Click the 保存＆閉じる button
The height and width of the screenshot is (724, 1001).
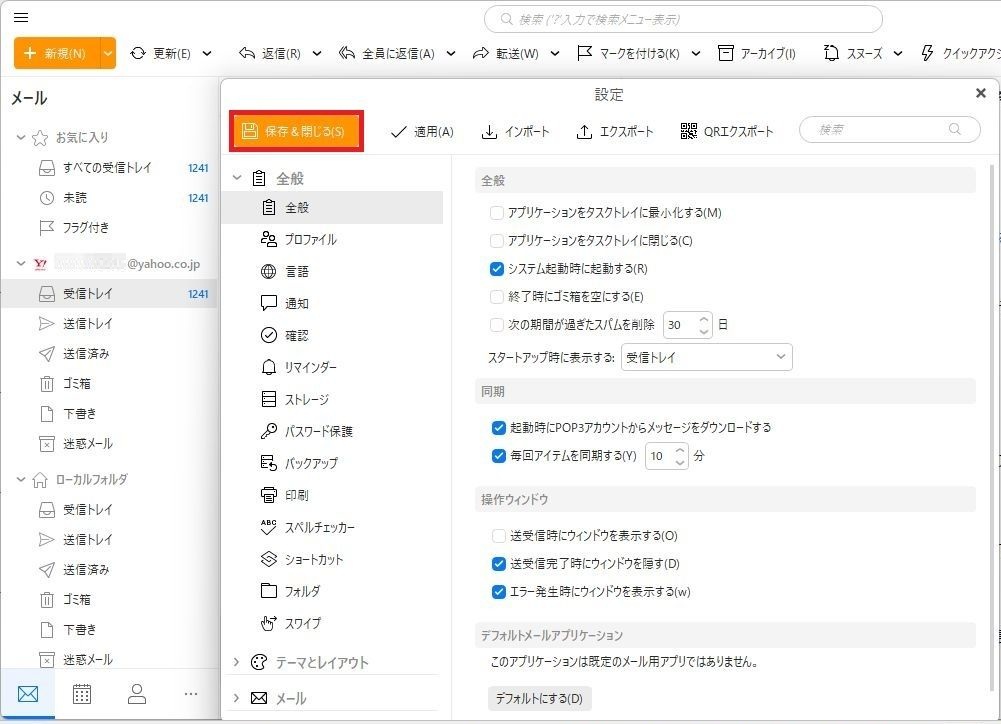point(295,132)
